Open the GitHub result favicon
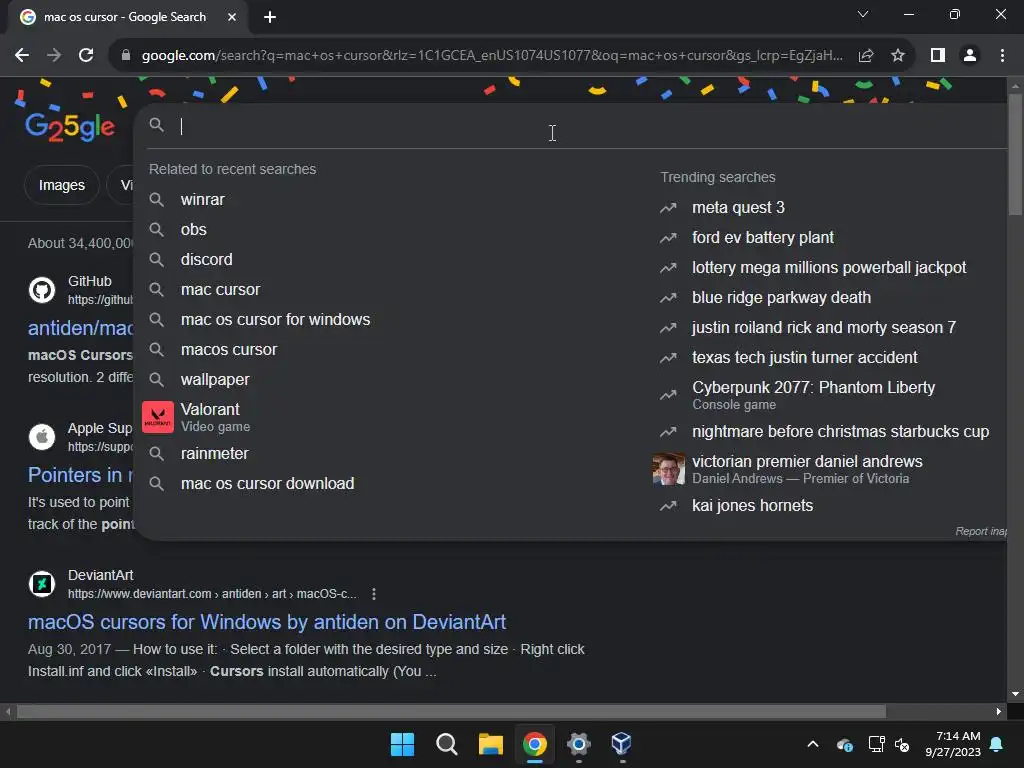Screen dimensions: 1024x768 [x=42, y=289]
